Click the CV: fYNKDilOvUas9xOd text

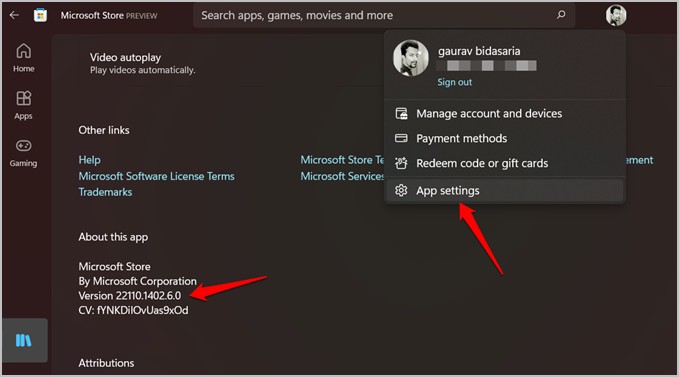click(x=133, y=310)
